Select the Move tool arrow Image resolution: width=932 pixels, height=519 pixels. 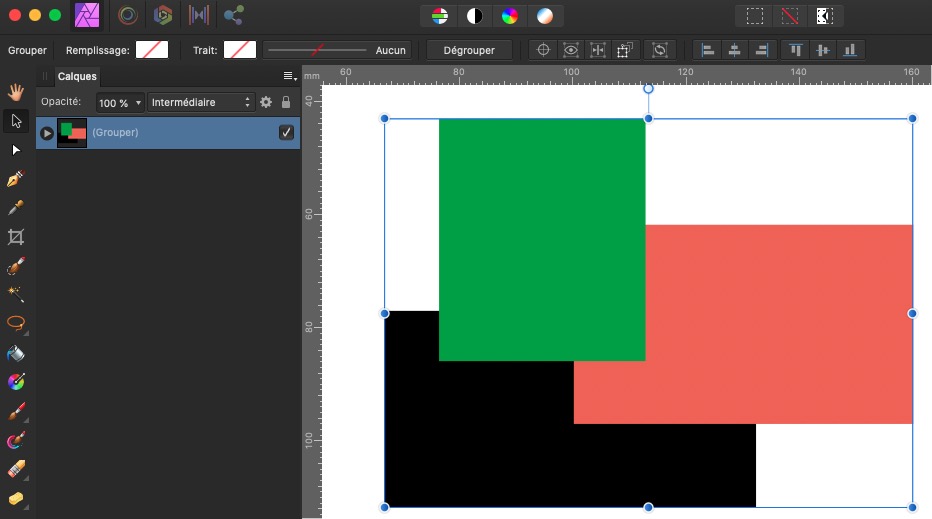[x=16, y=121]
